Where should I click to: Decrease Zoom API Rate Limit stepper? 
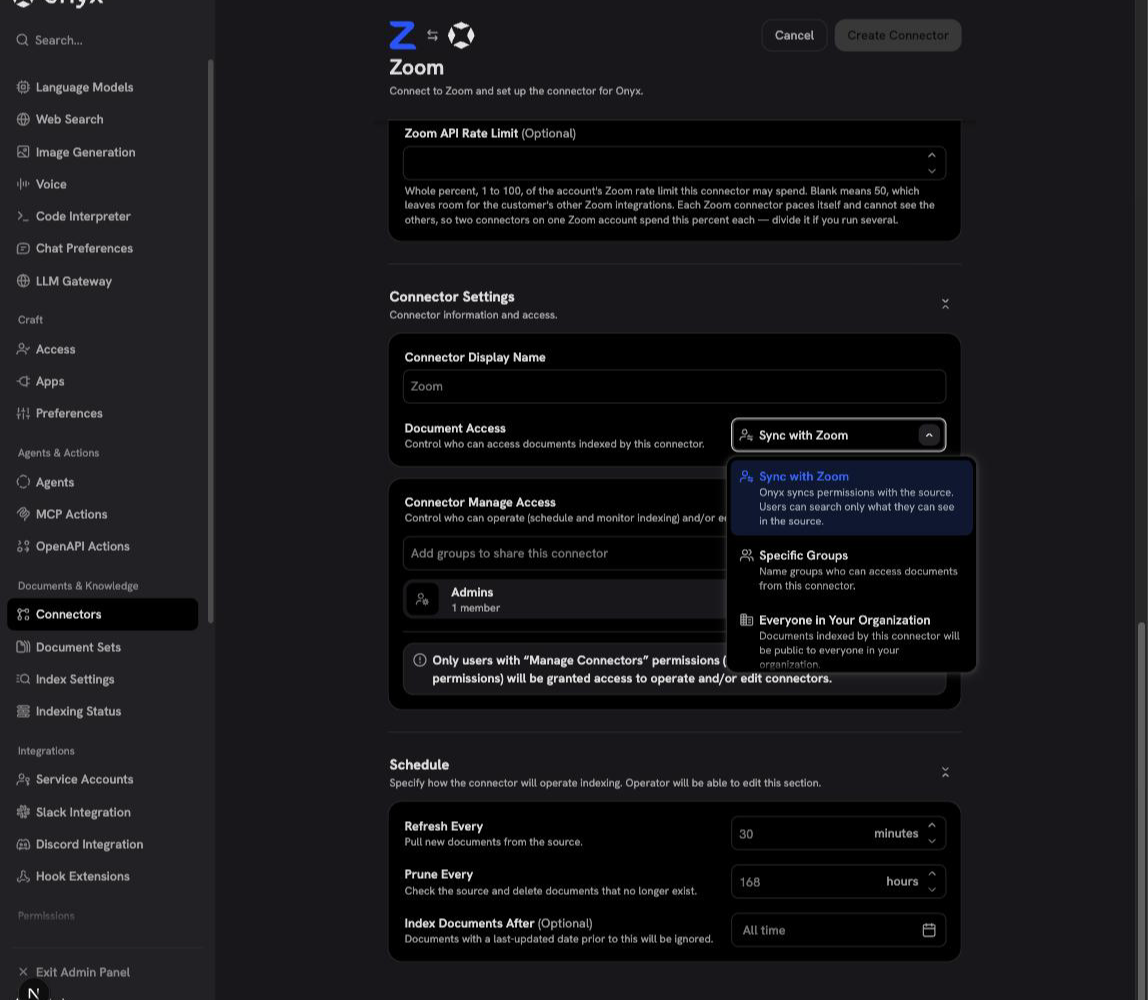(x=931, y=171)
